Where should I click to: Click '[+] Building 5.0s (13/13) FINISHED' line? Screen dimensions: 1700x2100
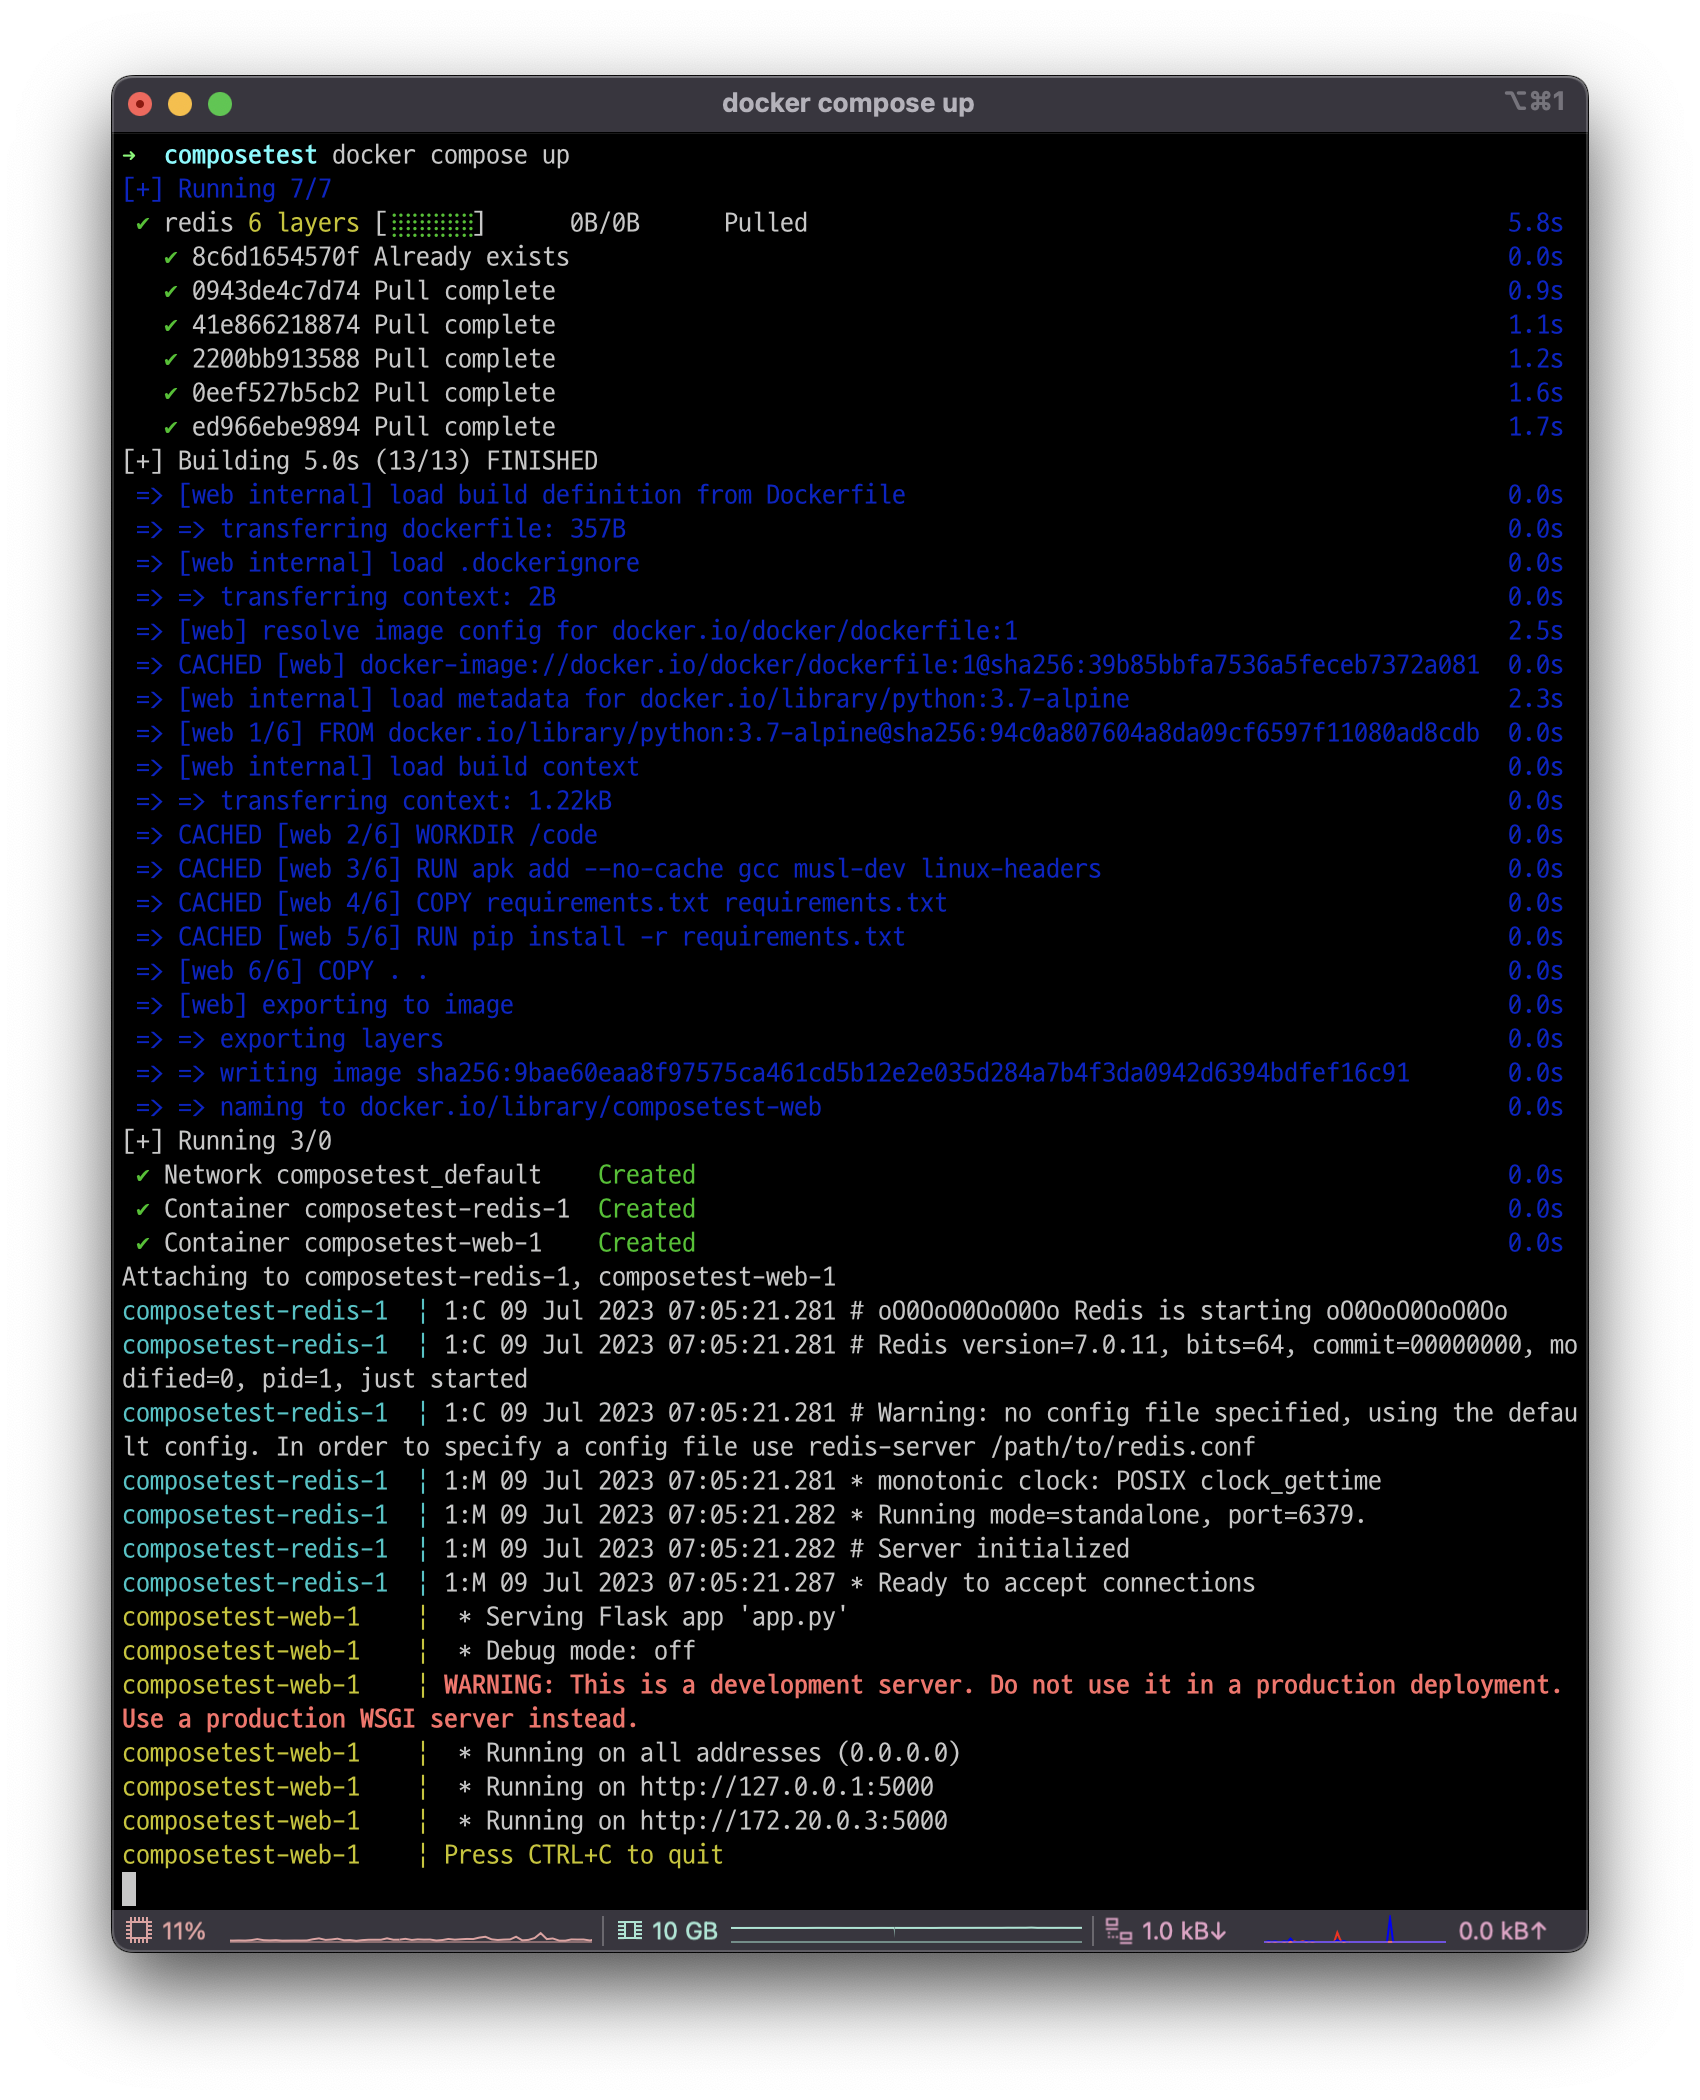point(360,461)
